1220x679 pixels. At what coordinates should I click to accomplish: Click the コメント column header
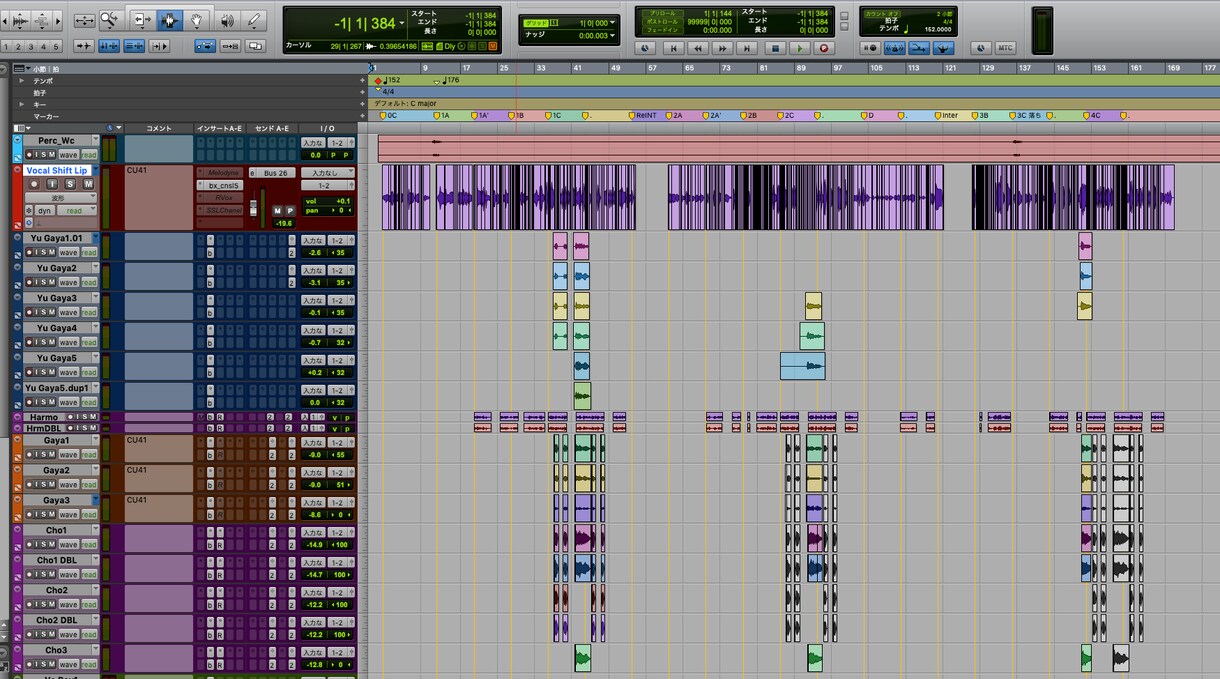pos(159,128)
